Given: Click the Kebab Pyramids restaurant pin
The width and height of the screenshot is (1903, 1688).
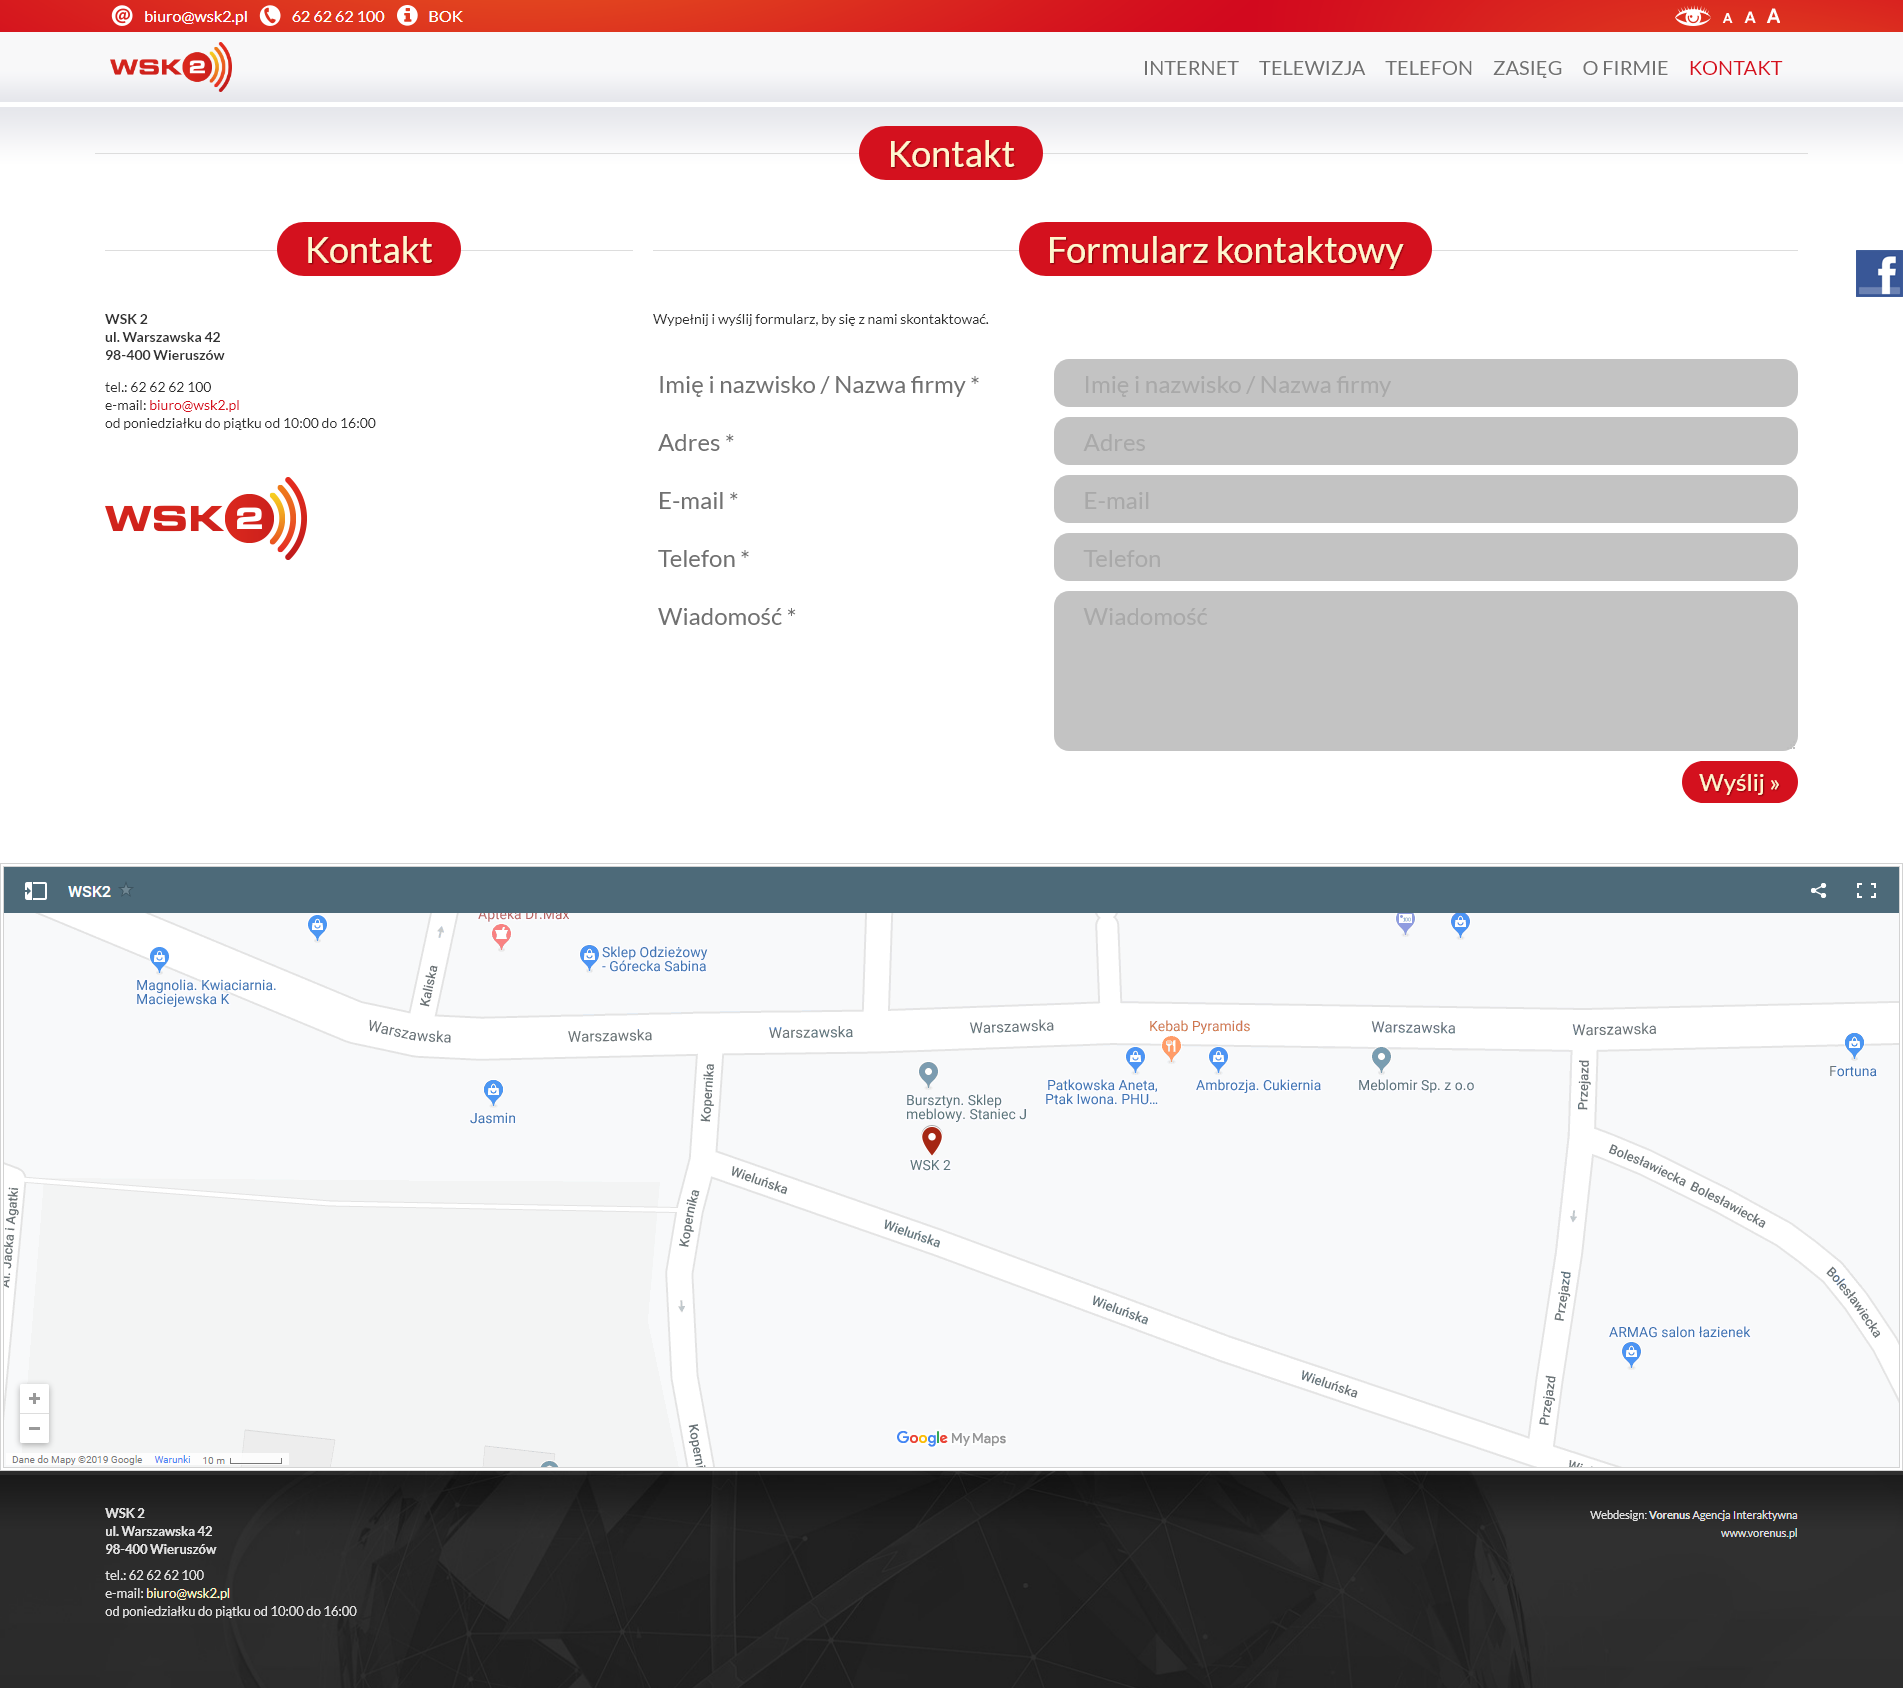Looking at the screenshot, I should (1171, 1047).
